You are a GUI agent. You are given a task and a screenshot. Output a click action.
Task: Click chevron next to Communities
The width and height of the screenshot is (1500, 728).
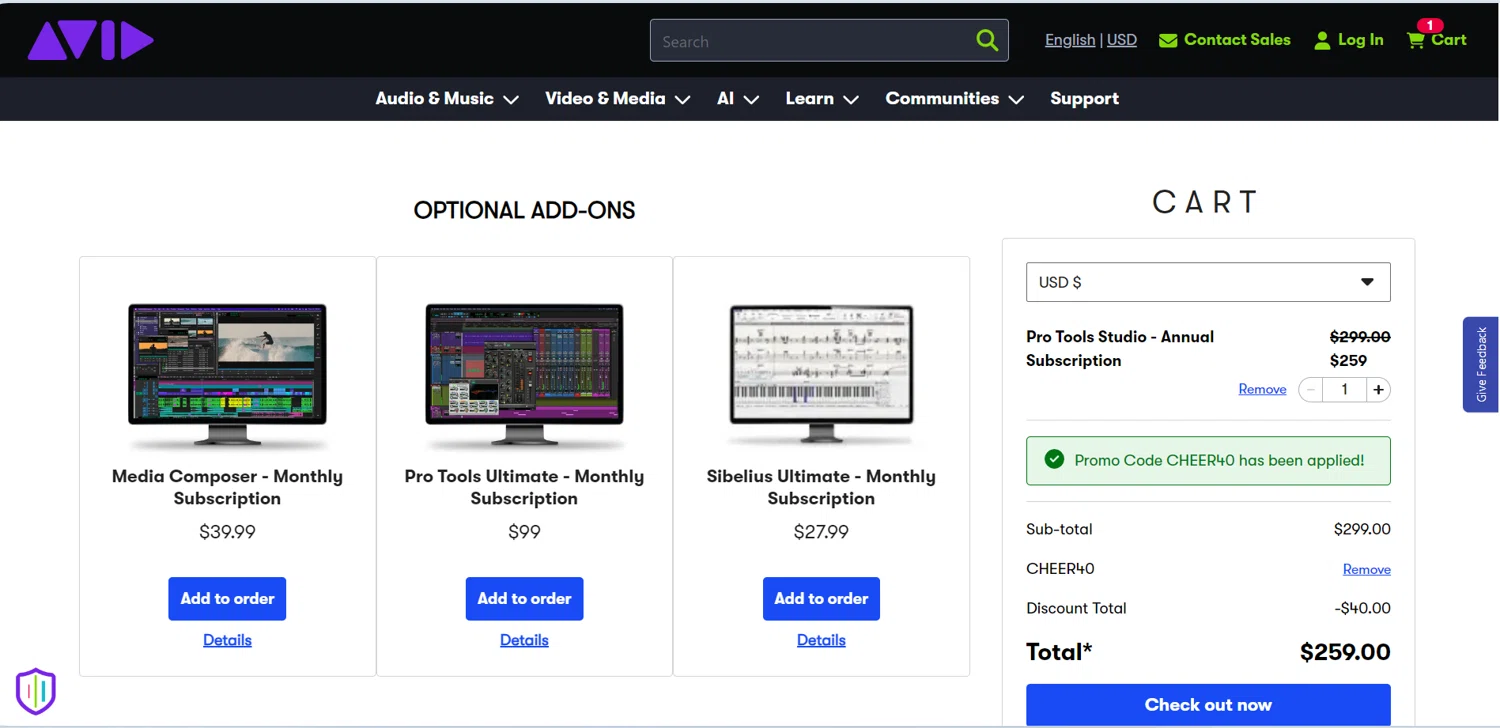(1016, 100)
